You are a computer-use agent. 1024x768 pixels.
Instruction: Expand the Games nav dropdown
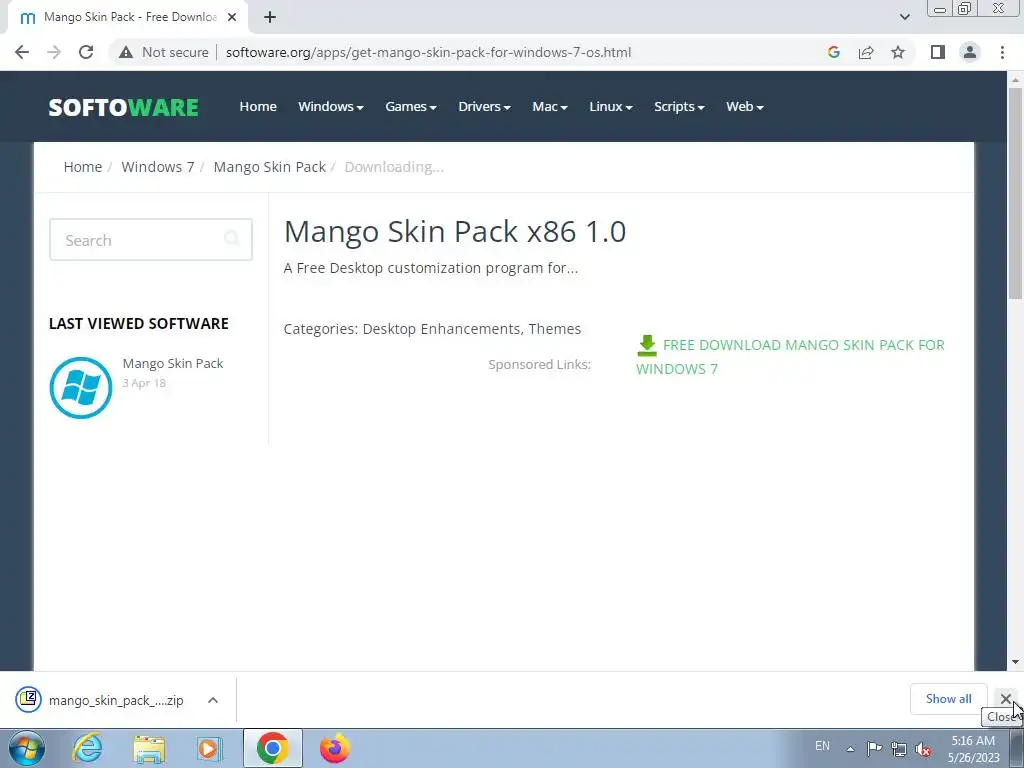(x=411, y=106)
